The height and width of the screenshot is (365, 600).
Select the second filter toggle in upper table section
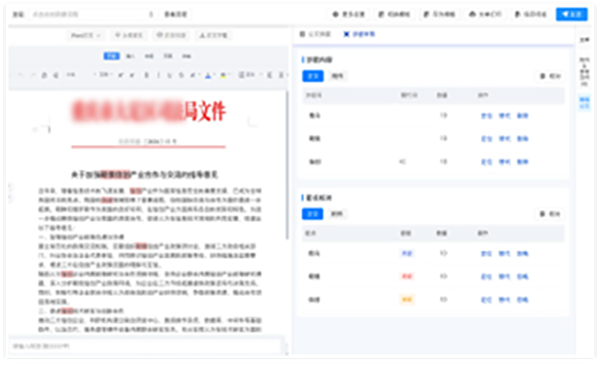coord(337,76)
